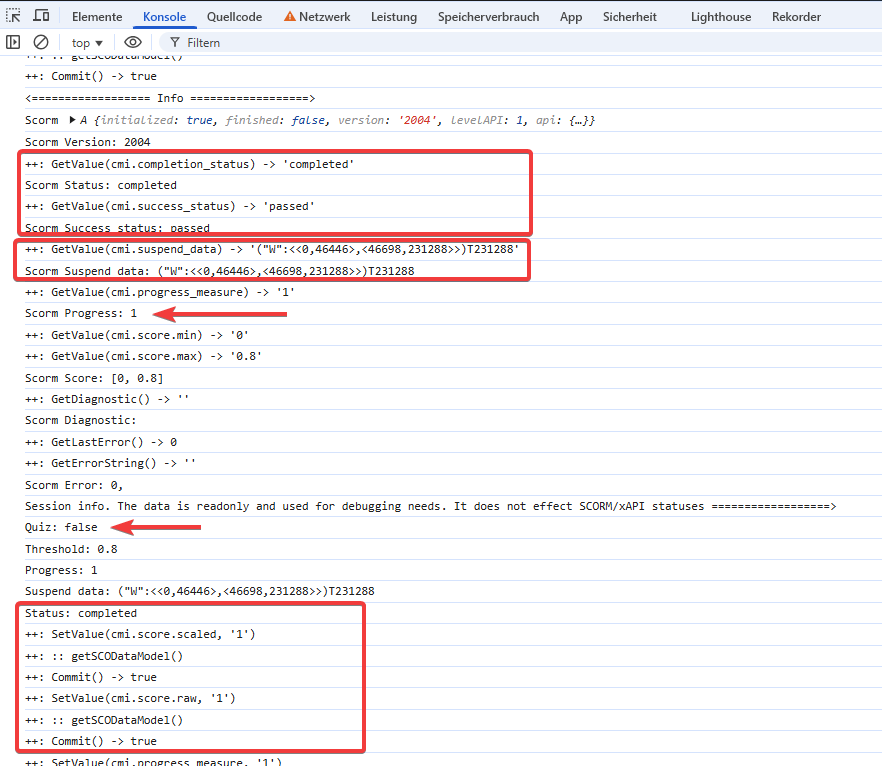Image resolution: width=882 pixels, height=766 pixels.
Task: Open the Rekorder panel
Action: pyautogui.click(x=795, y=16)
